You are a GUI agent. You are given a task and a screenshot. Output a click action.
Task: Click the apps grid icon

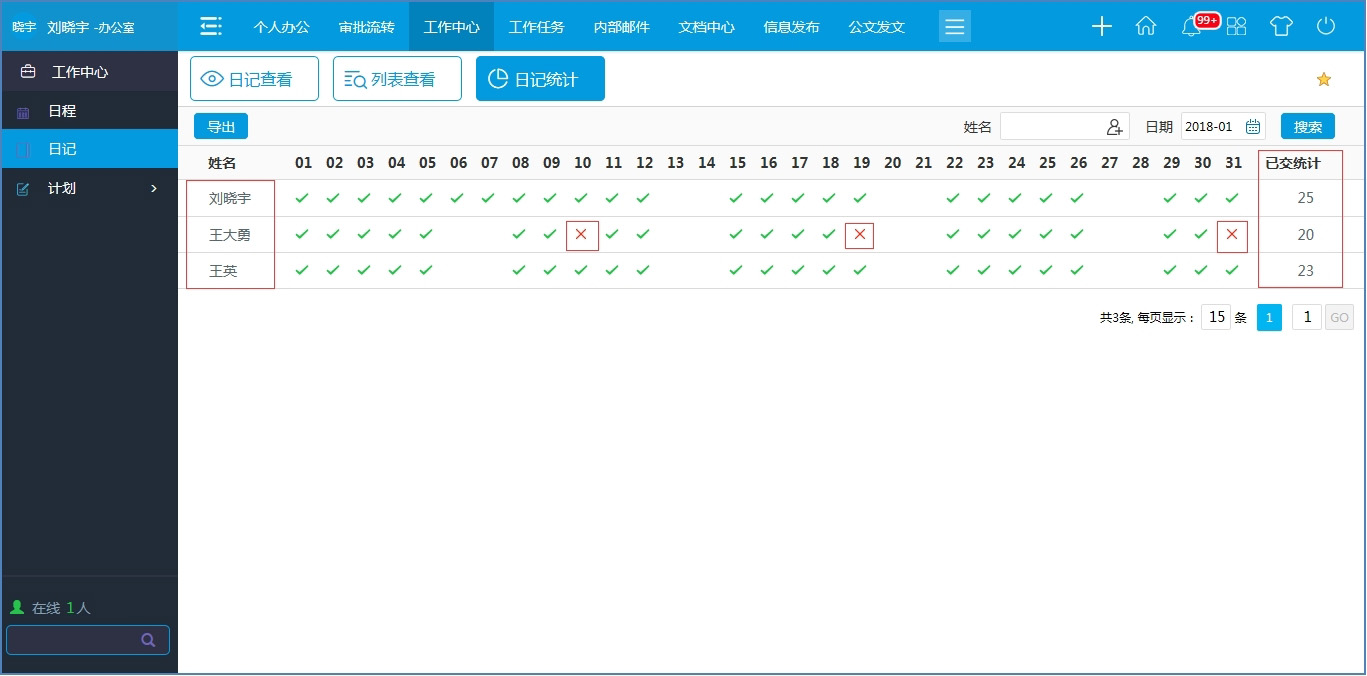pyautogui.click(x=1236, y=27)
